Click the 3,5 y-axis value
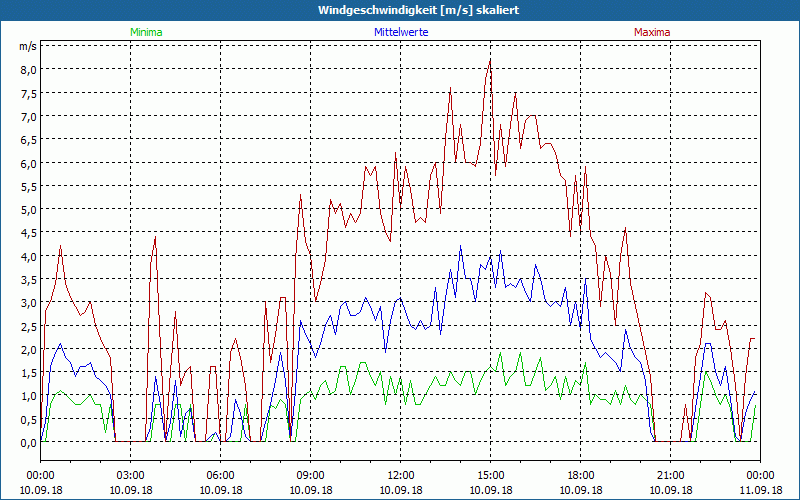Image resolution: width=800 pixels, height=500 pixels. 28,280
